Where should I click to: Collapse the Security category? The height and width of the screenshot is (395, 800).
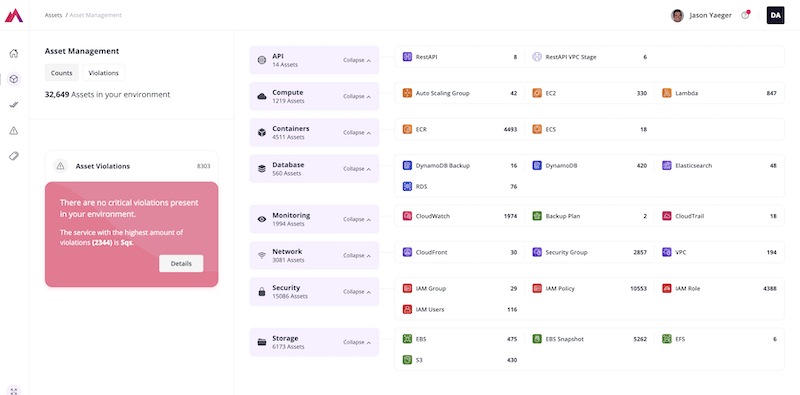tap(357, 292)
